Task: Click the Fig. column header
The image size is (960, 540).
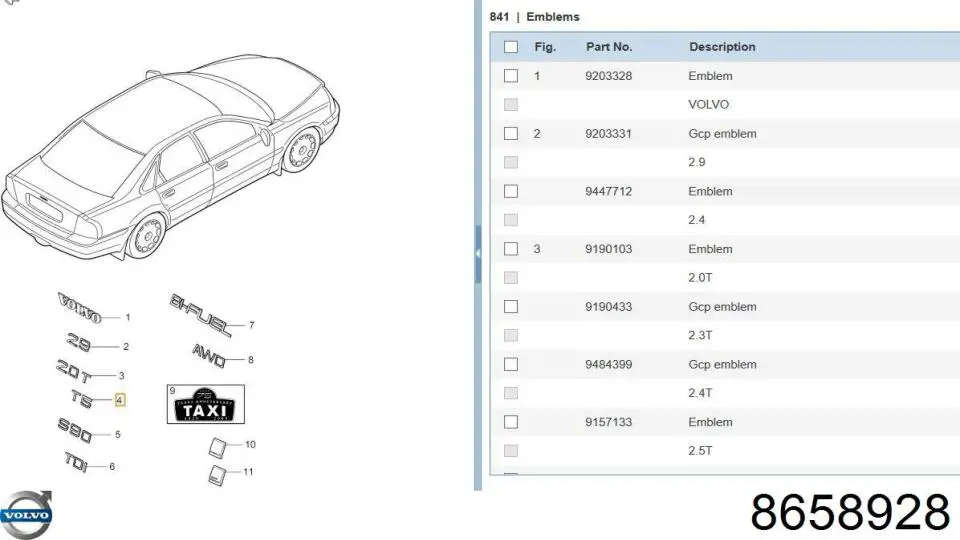Action: (x=545, y=47)
